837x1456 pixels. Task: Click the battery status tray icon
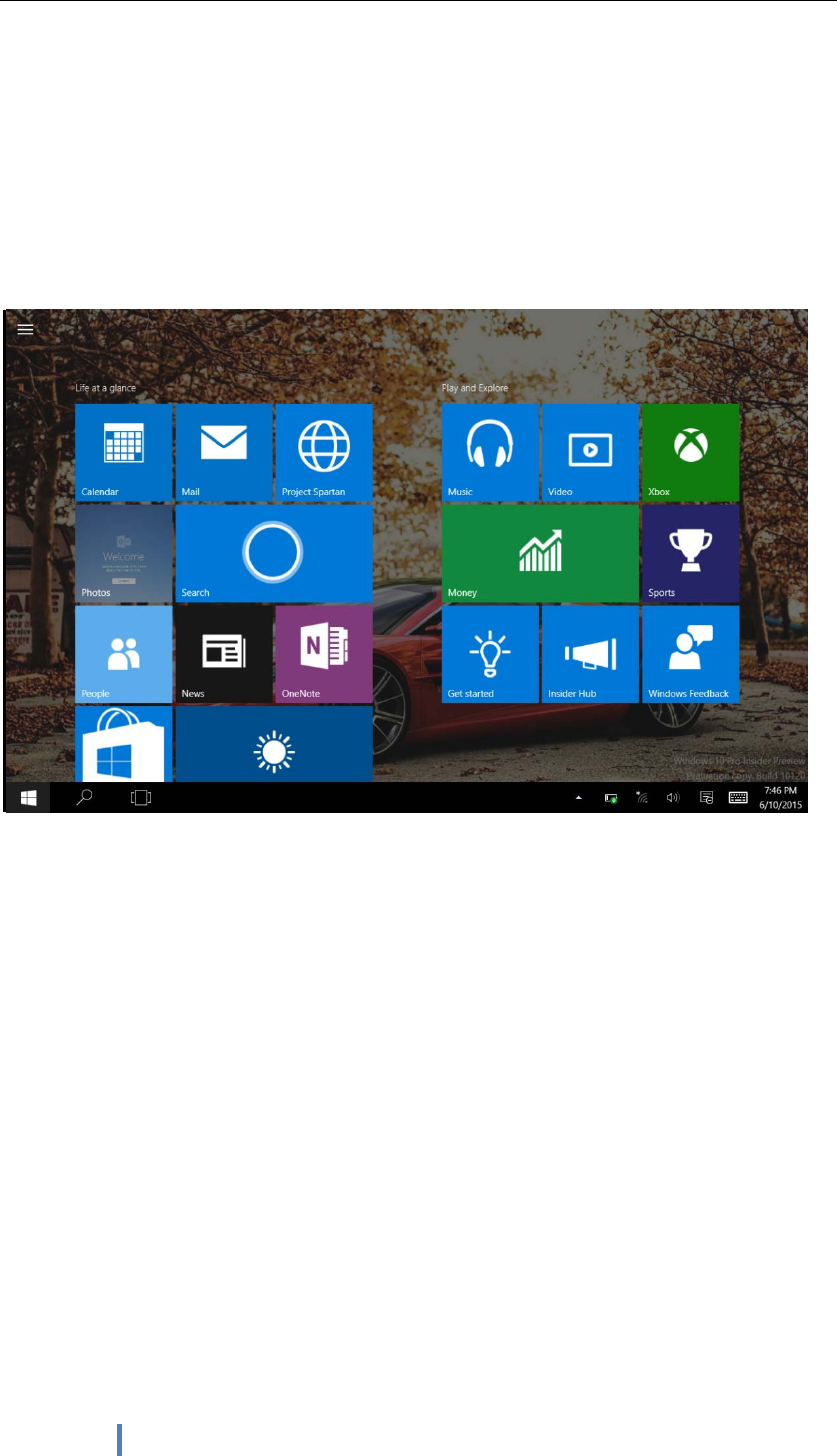pyautogui.click(x=610, y=798)
